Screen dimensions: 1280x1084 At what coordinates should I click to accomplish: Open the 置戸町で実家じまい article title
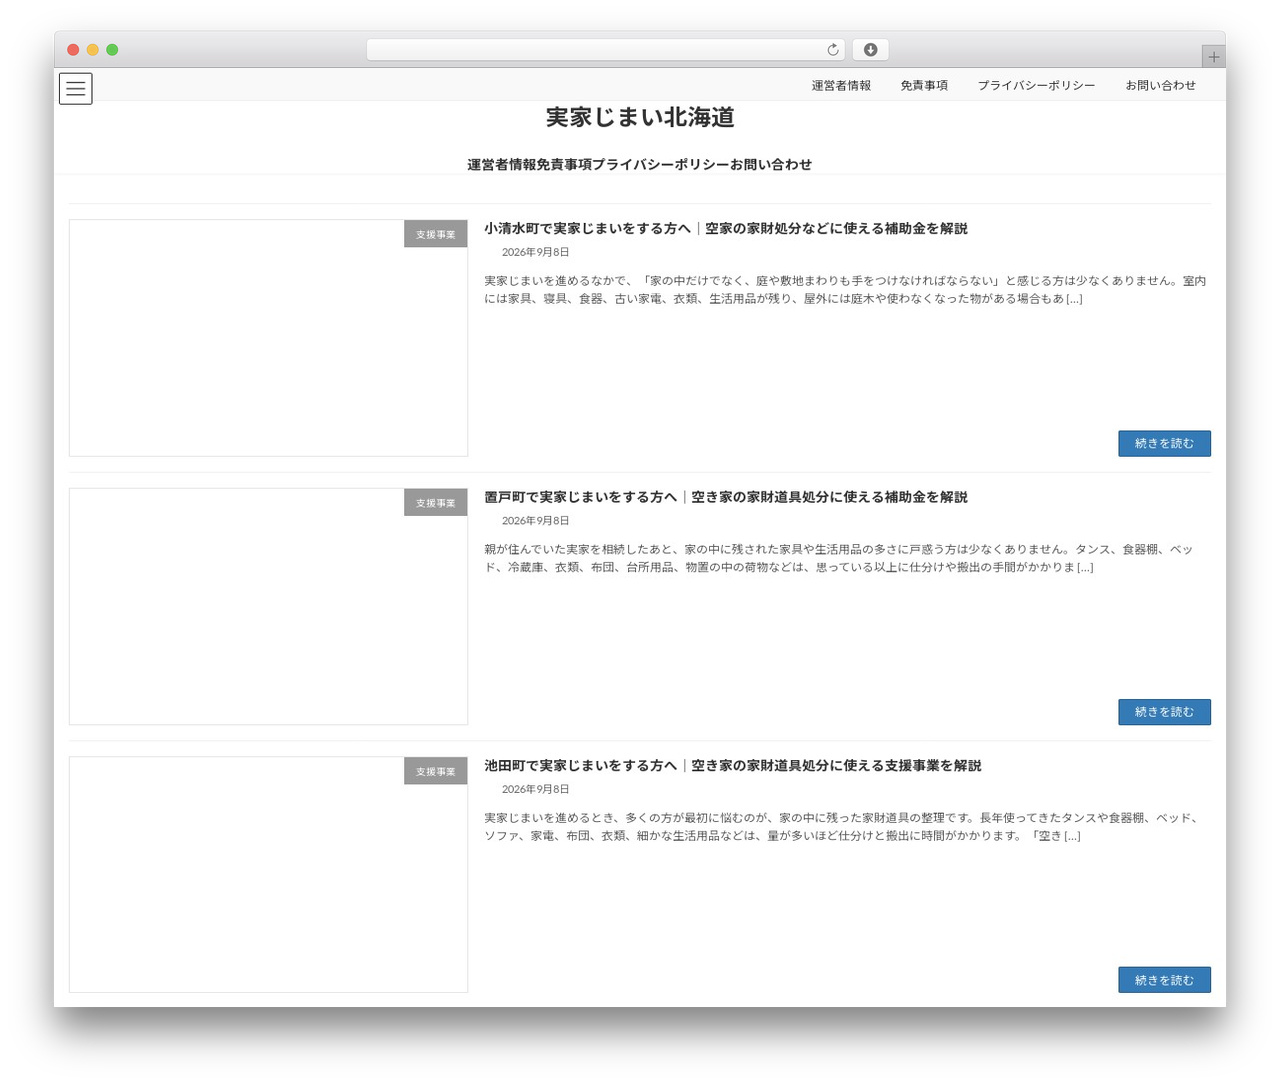tap(726, 497)
